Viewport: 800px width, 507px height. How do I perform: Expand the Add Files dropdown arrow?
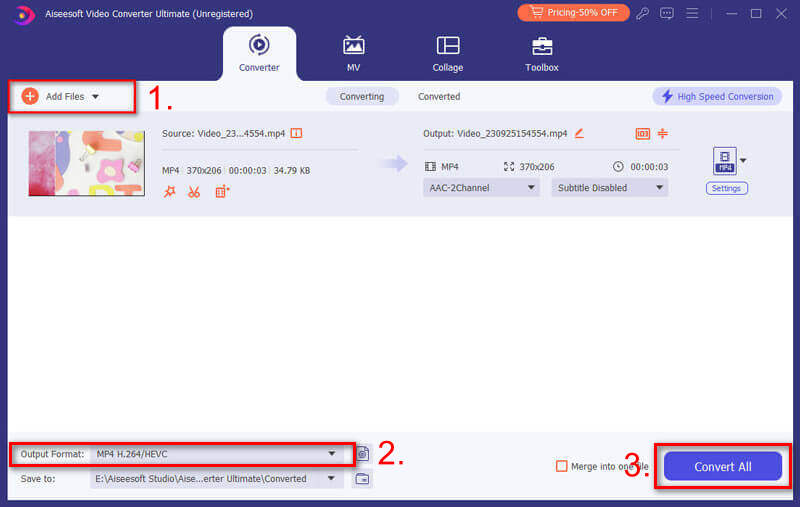(x=95, y=96)
